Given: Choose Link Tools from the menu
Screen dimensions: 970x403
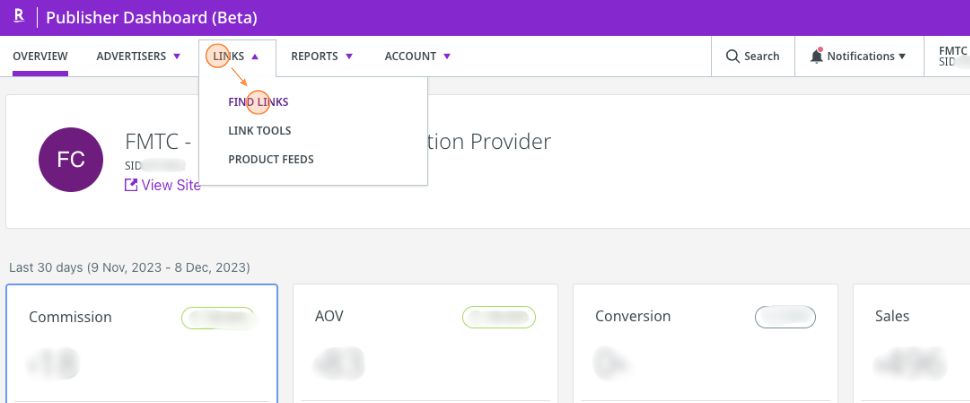Looking at the screenshot, I should (259, 131).
